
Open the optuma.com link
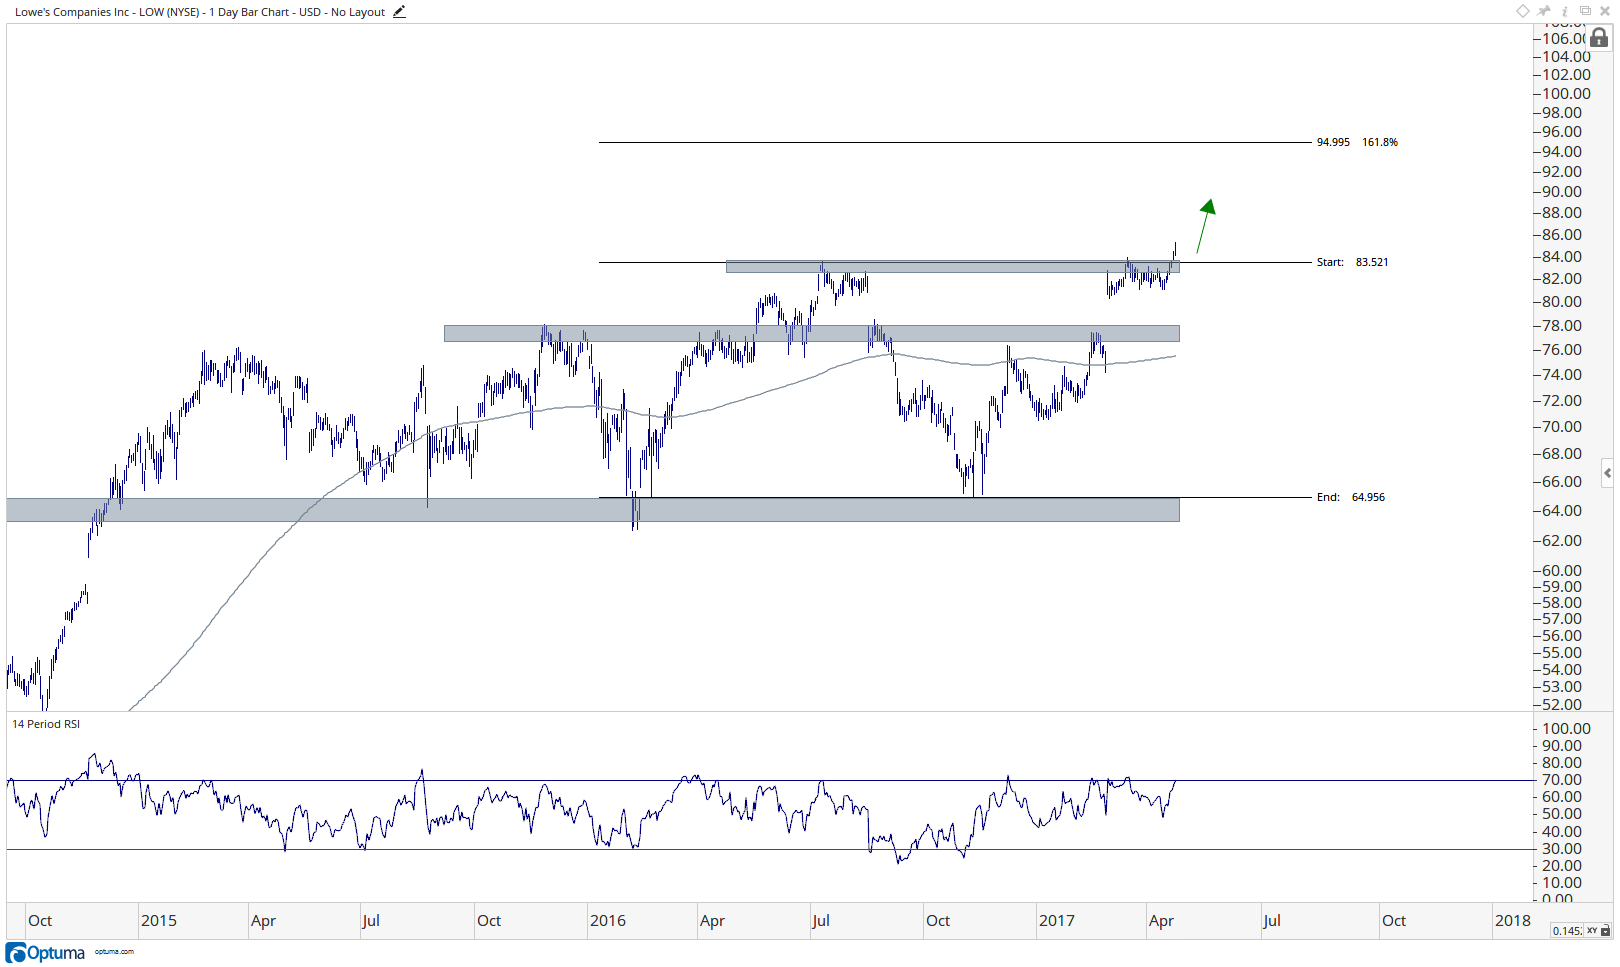click(114, 952)
